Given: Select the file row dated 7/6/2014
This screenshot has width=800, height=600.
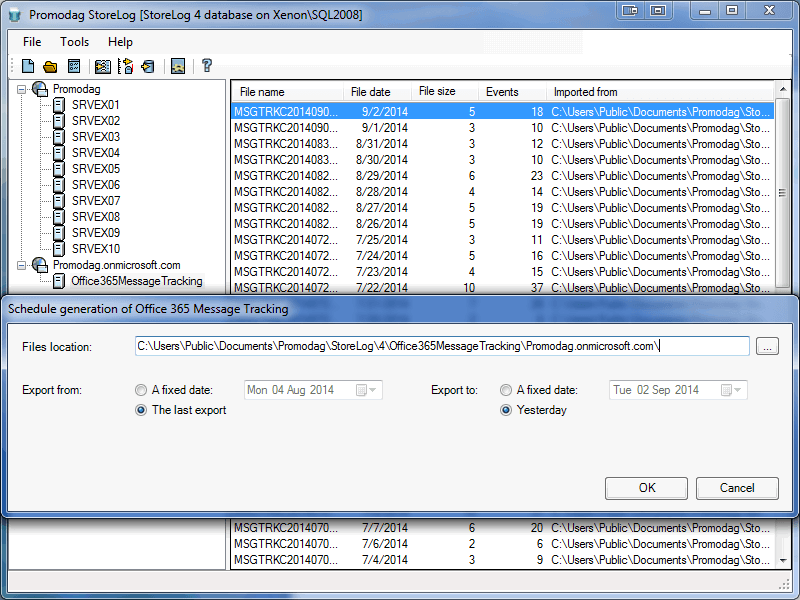Looking at the screenshot, I should (503, 544).
